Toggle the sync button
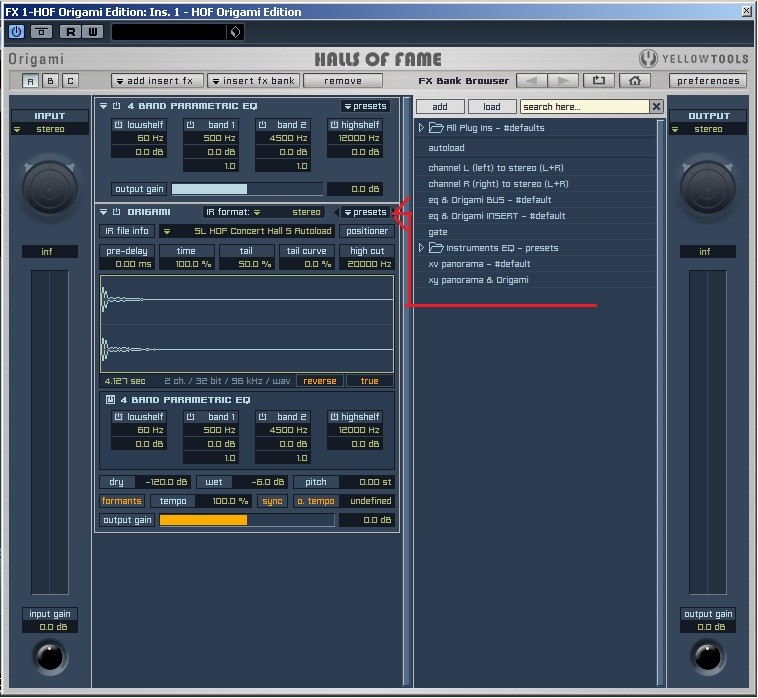 (x=272, y=501)
